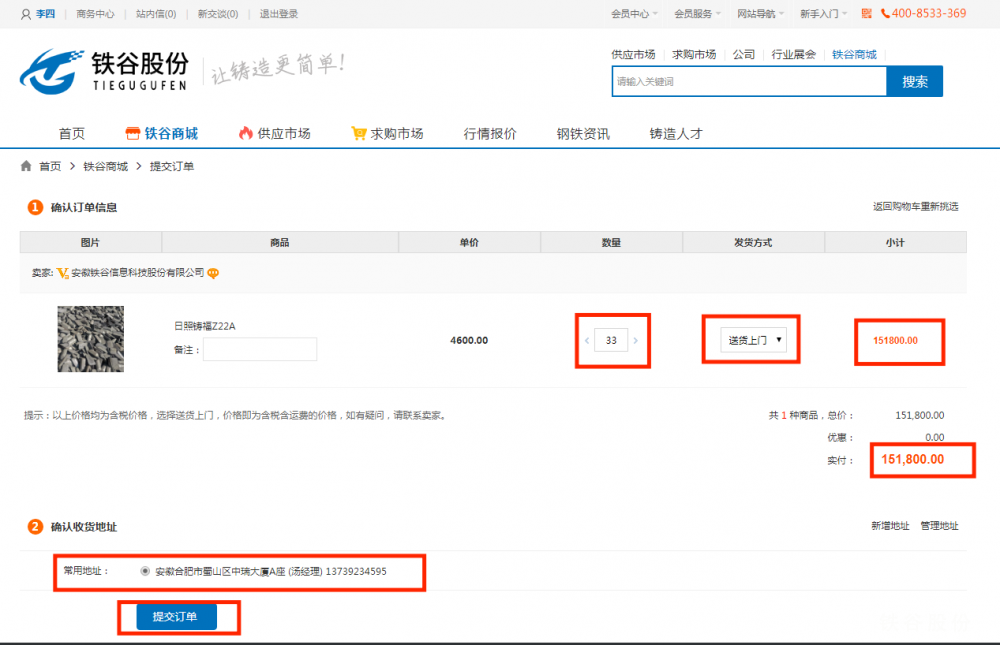This screenshot has height=645, width=1000.
Task: Click the seller's V badge icon
Action: [x=63, y=273]
